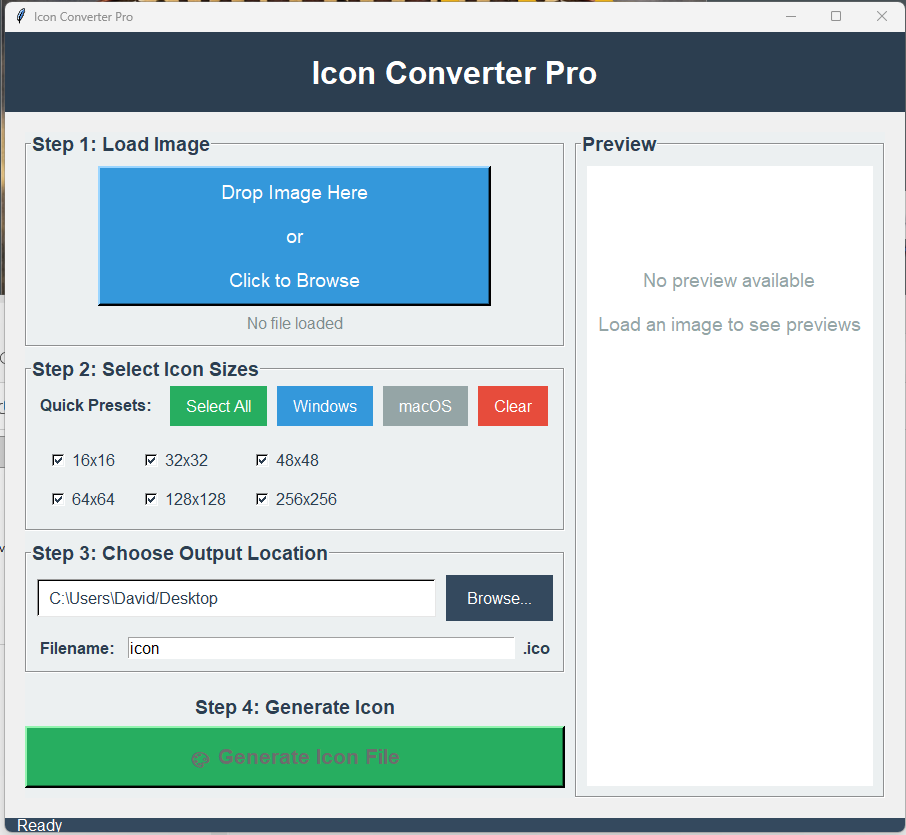Uncheck the 16x16 icon size

58,460
